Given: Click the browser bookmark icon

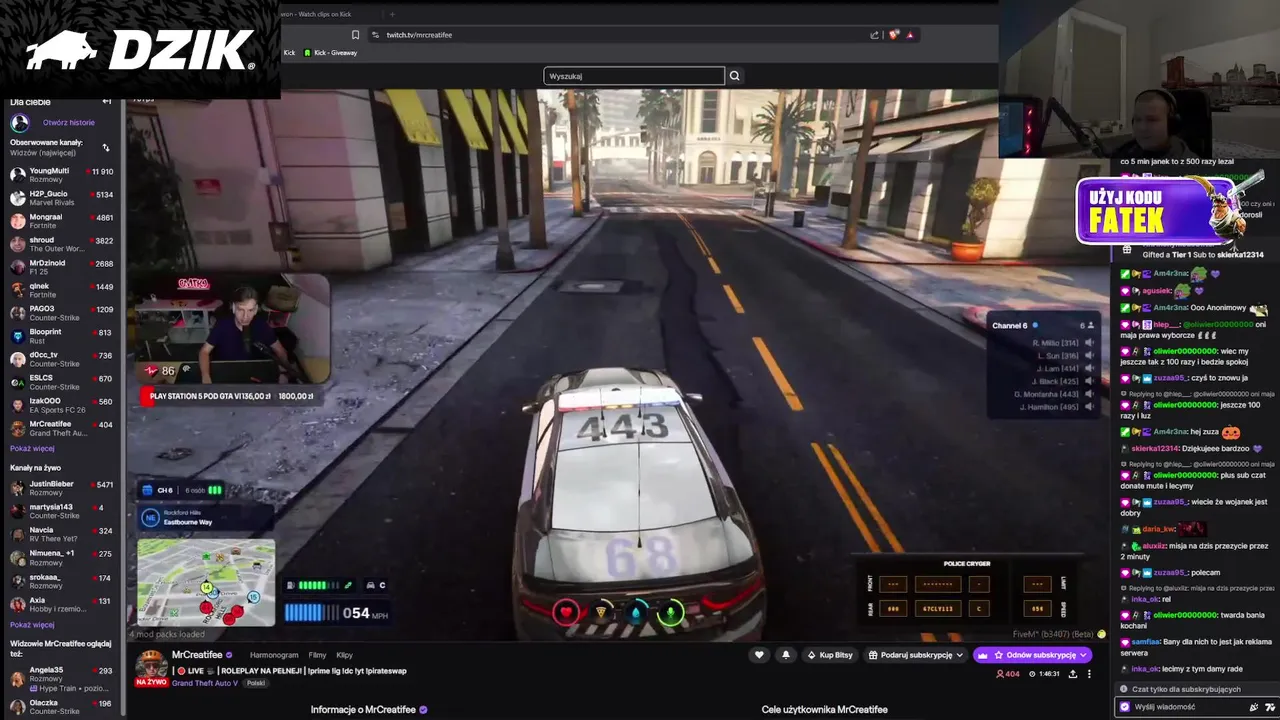Looking at the screenshot, I should tap(355, 35).
